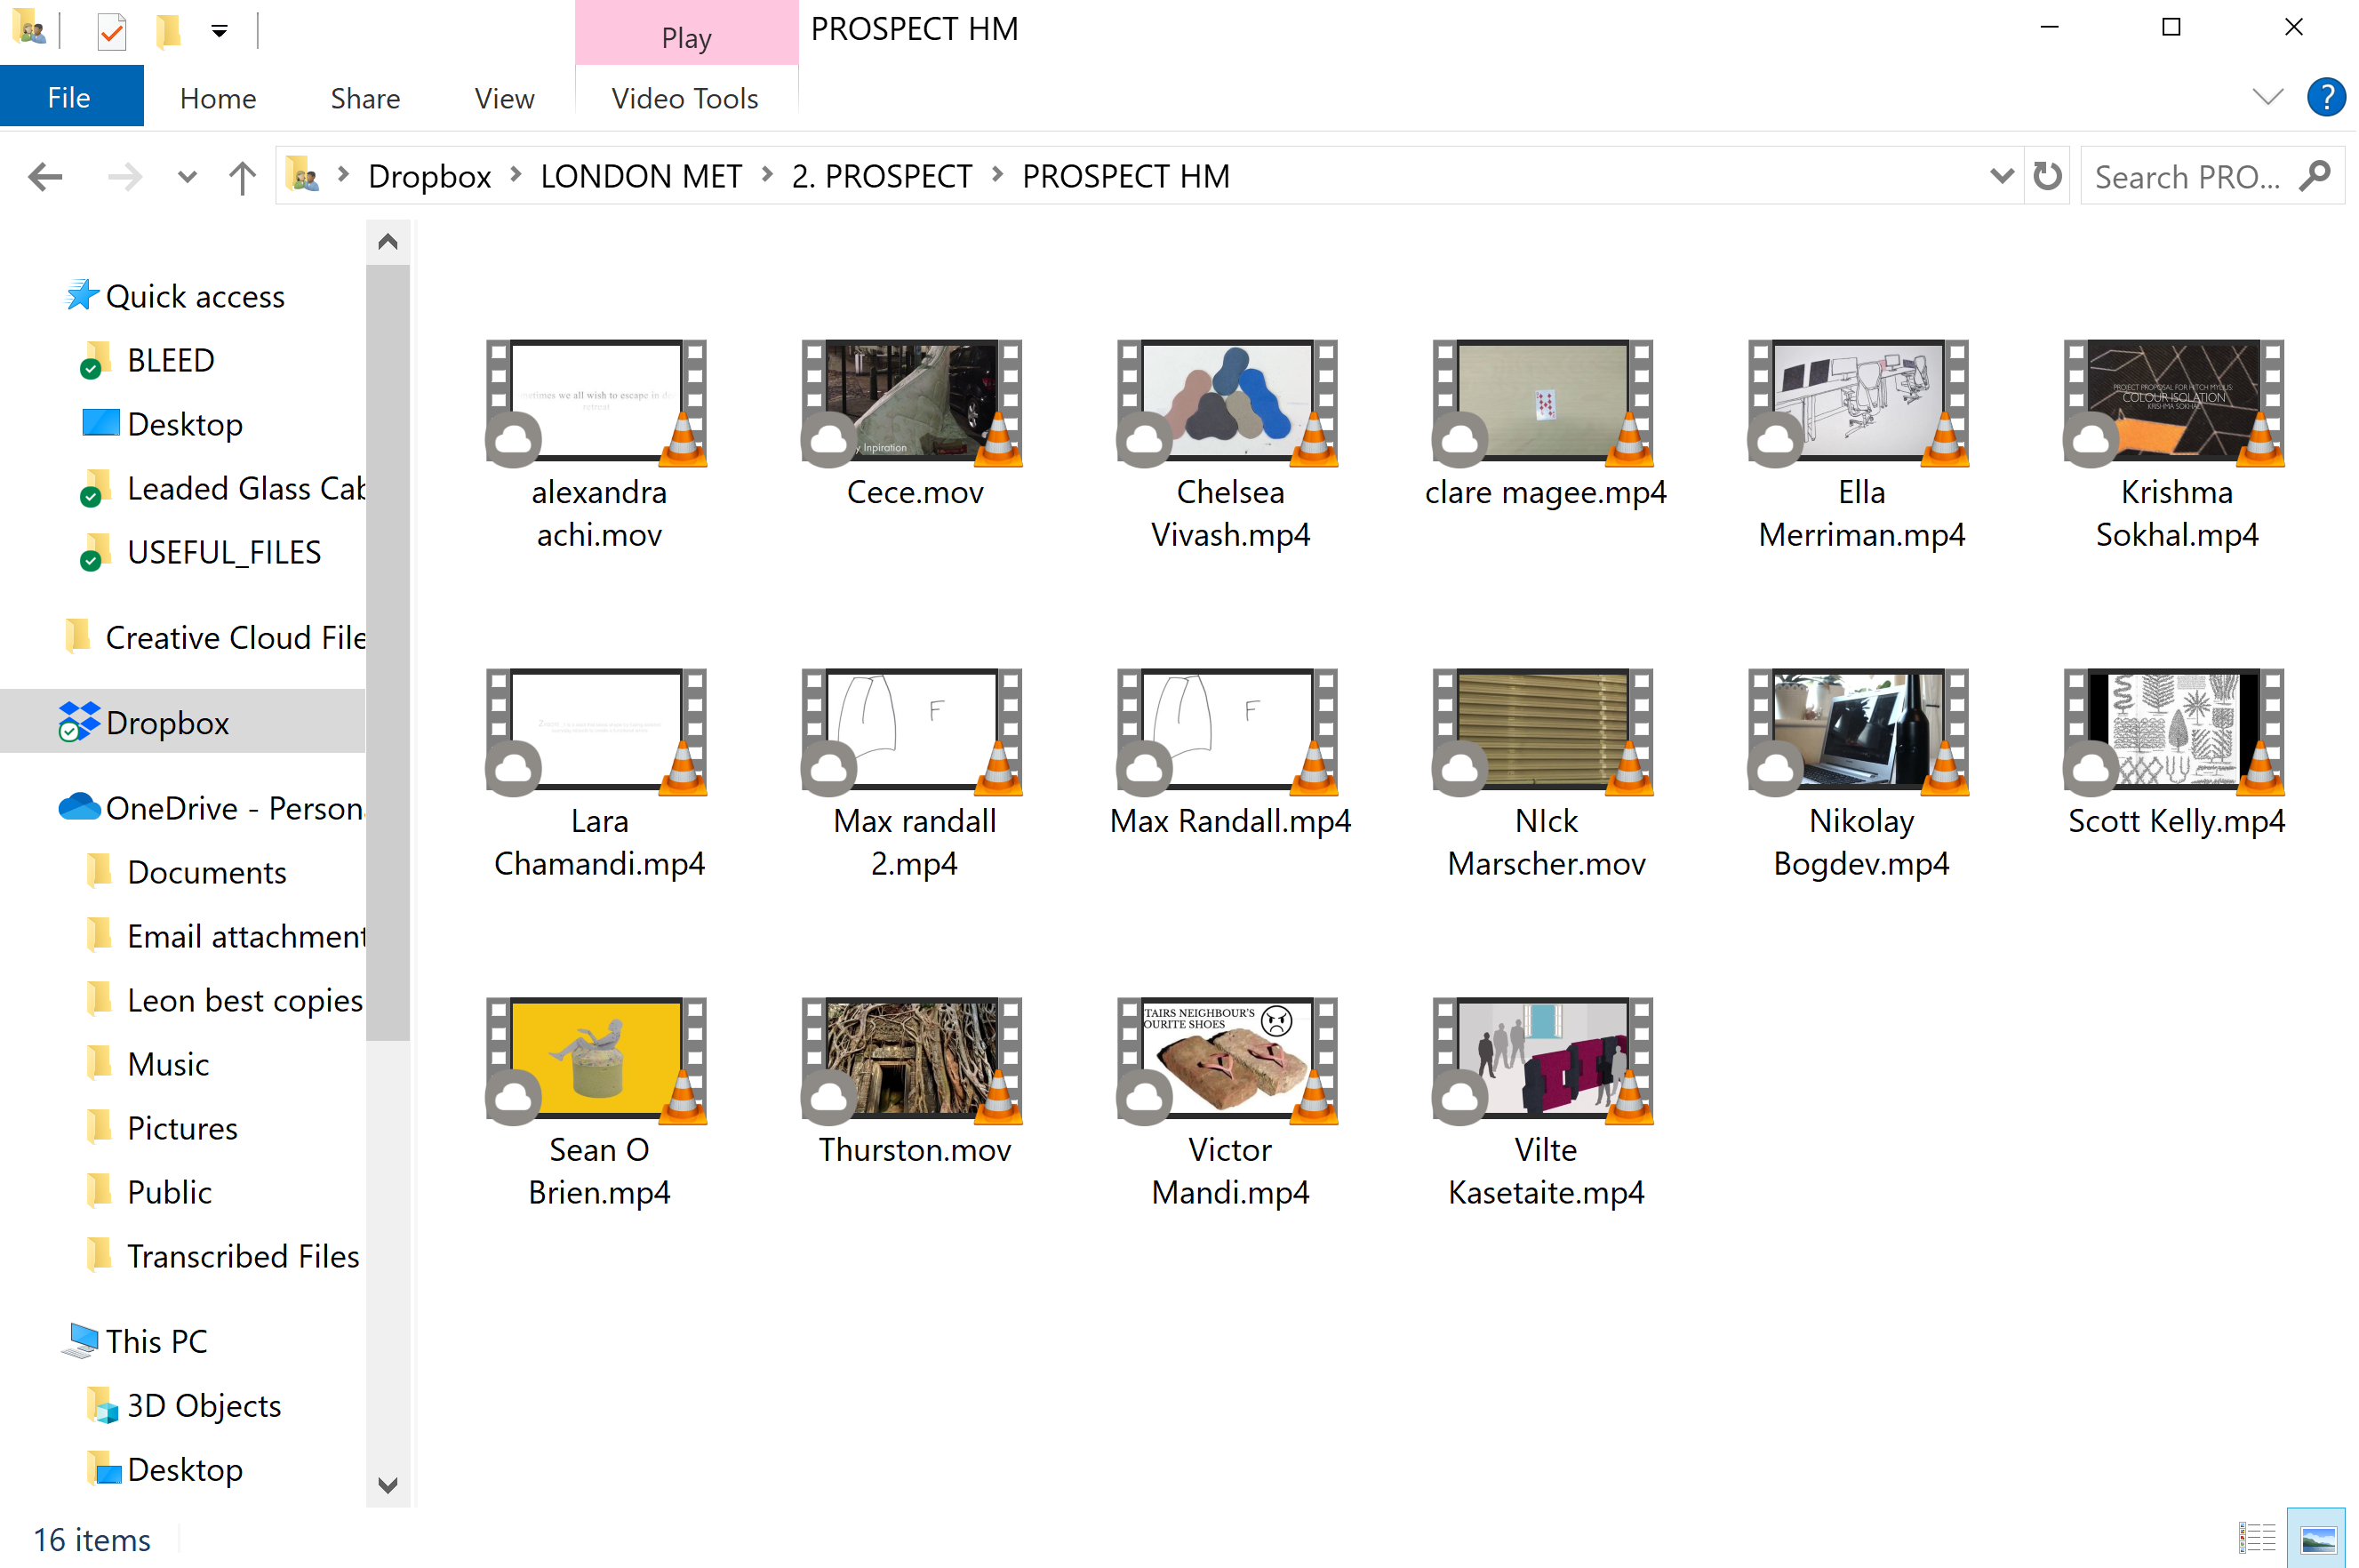Image resolution: width=2359 pixels, height=1568 pixels.
Task: Open the address bar history dropdown
Action: [2001, 177]
